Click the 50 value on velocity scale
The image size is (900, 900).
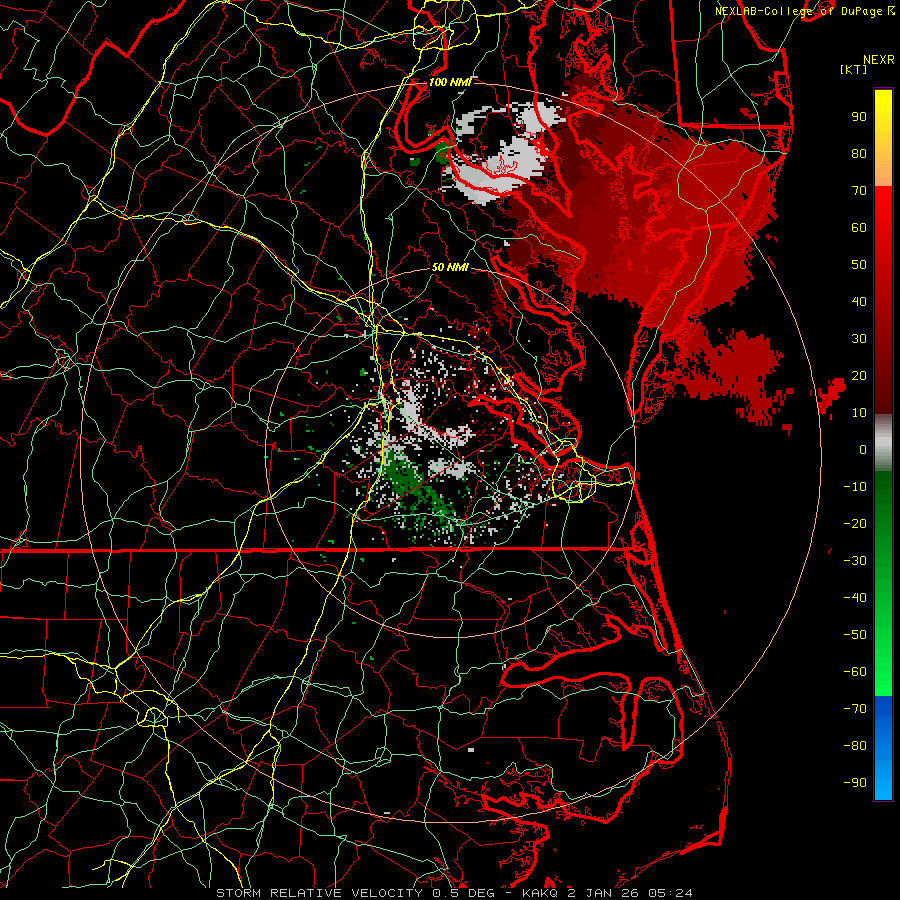(859, 265)
